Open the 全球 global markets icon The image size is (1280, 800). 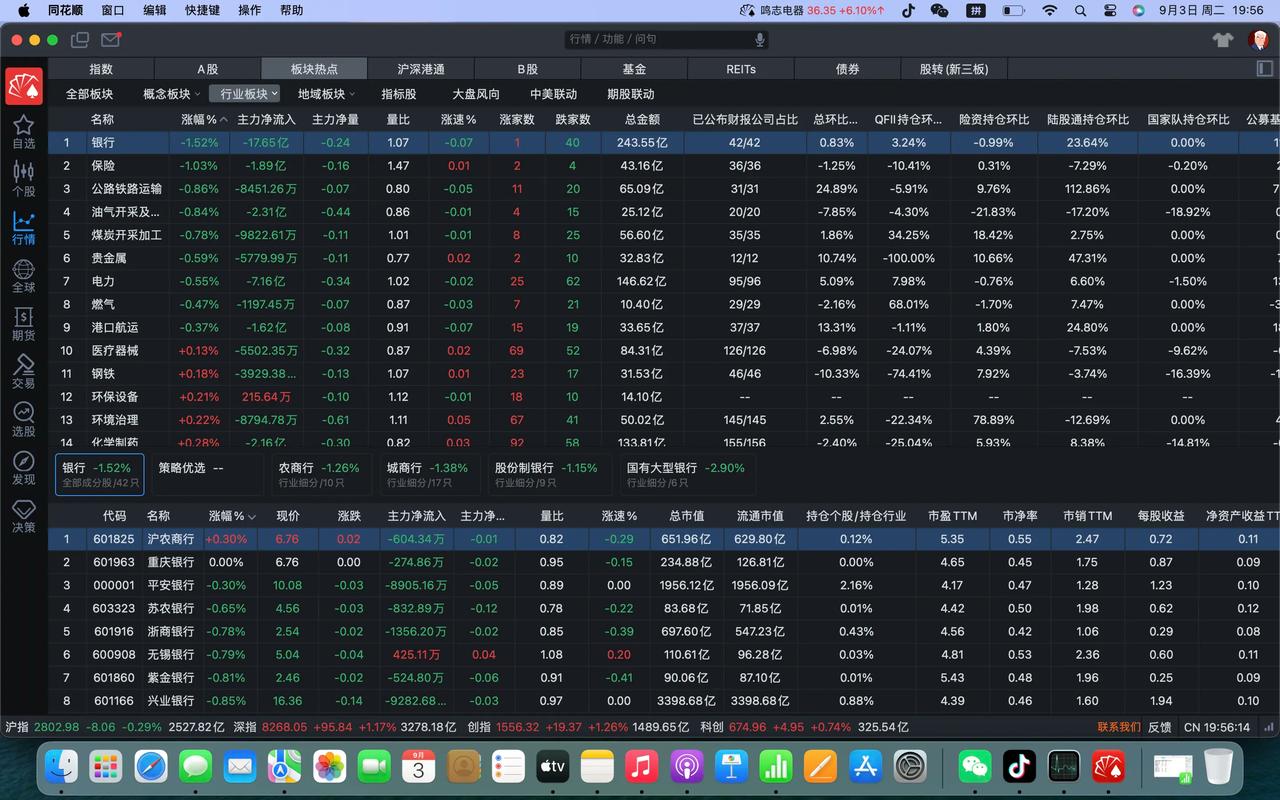[x=22, y=272]
